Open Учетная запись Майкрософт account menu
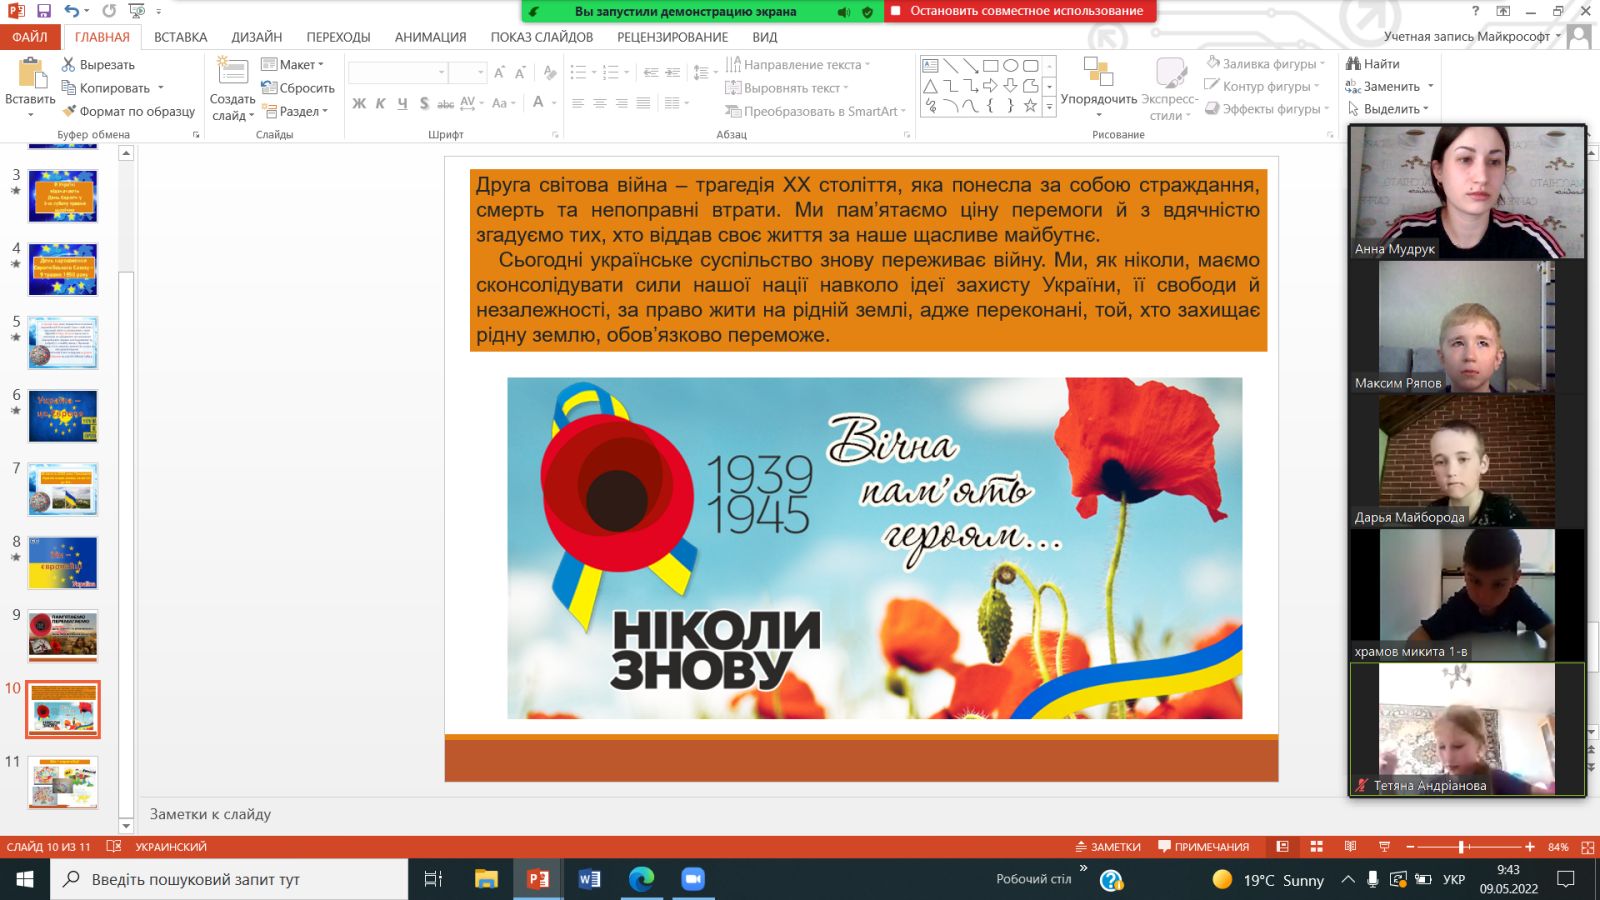 click(1472, 37)
